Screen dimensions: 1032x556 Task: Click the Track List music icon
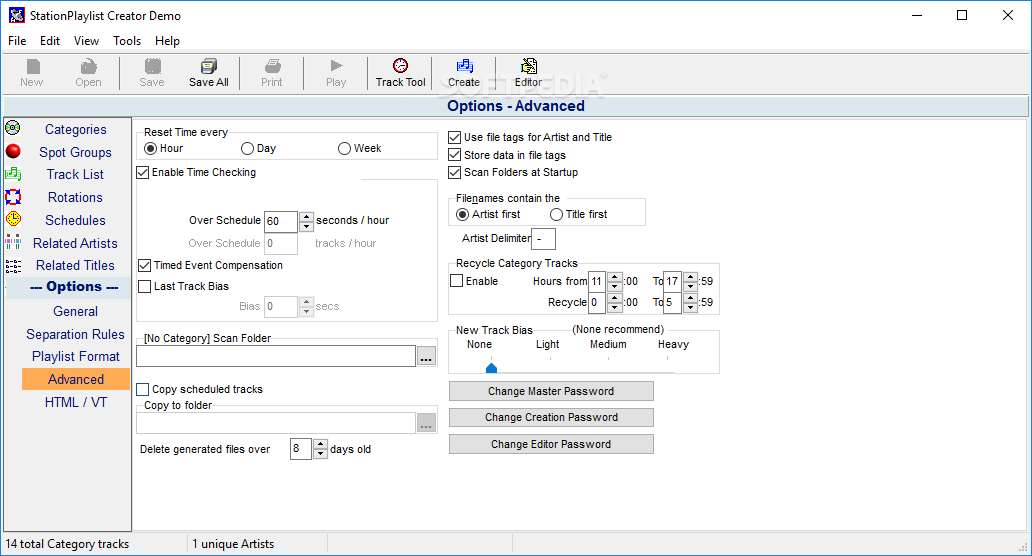[x=13, y=174]
